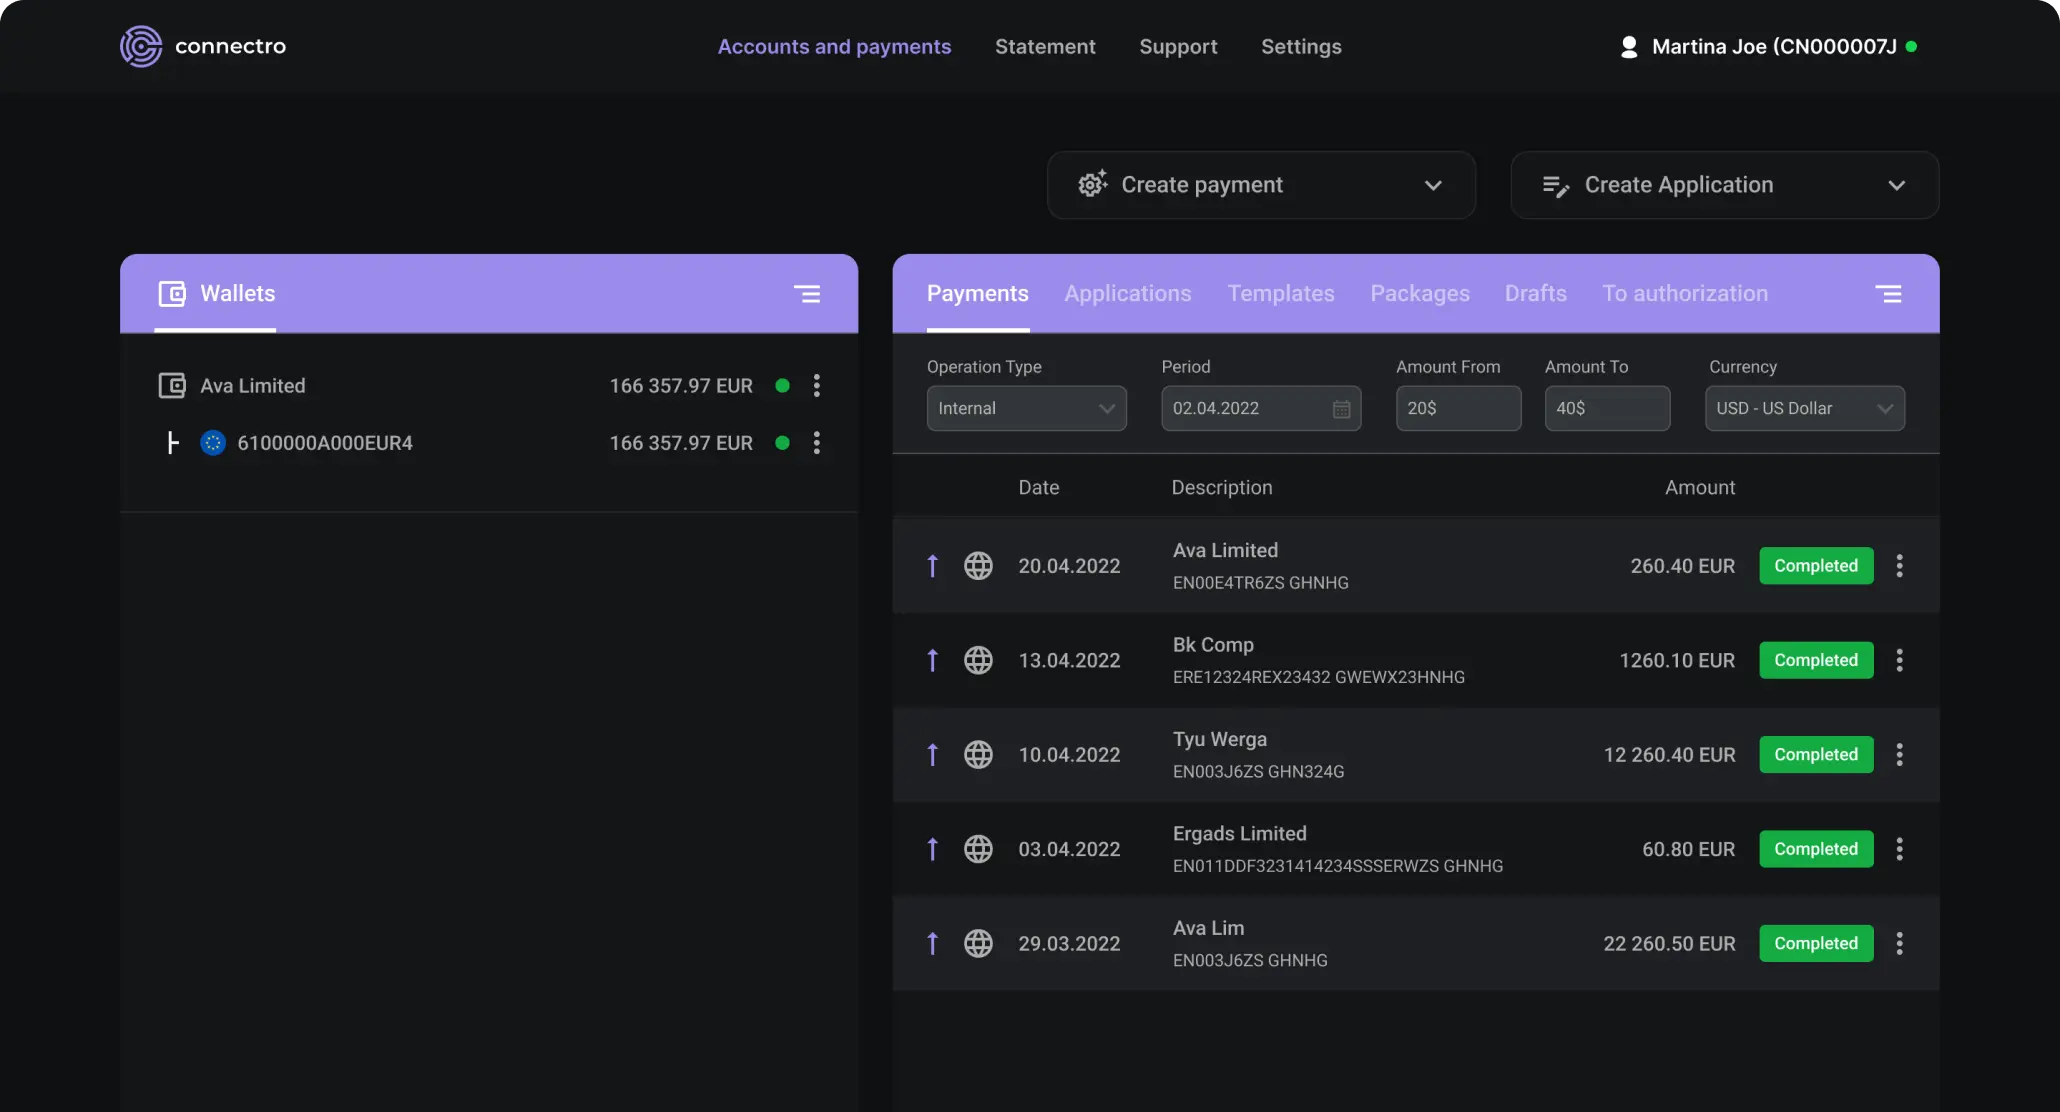Click Completed status on Ergads Limited payment
The image size is (2060, 1112).
1815,849
